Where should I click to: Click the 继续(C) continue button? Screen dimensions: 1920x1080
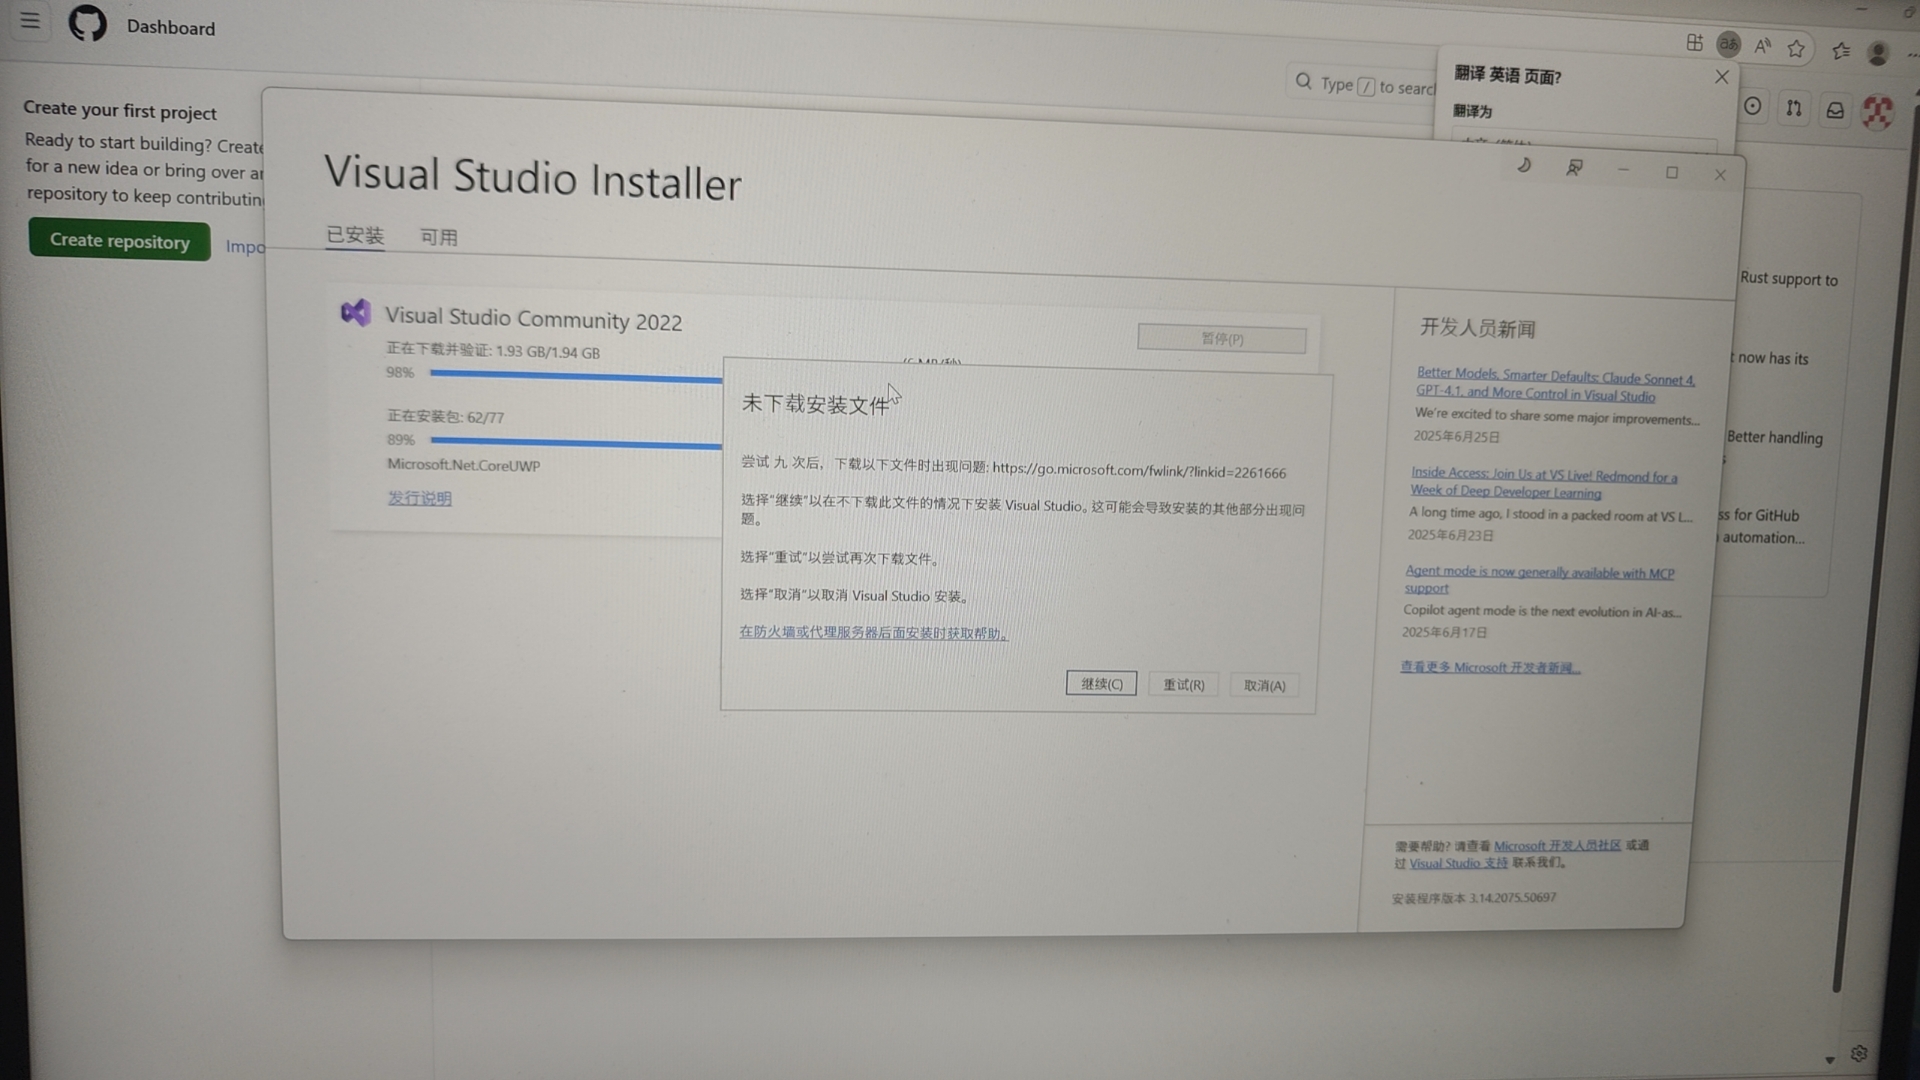pyautogui.click(x=1101, y=684)
